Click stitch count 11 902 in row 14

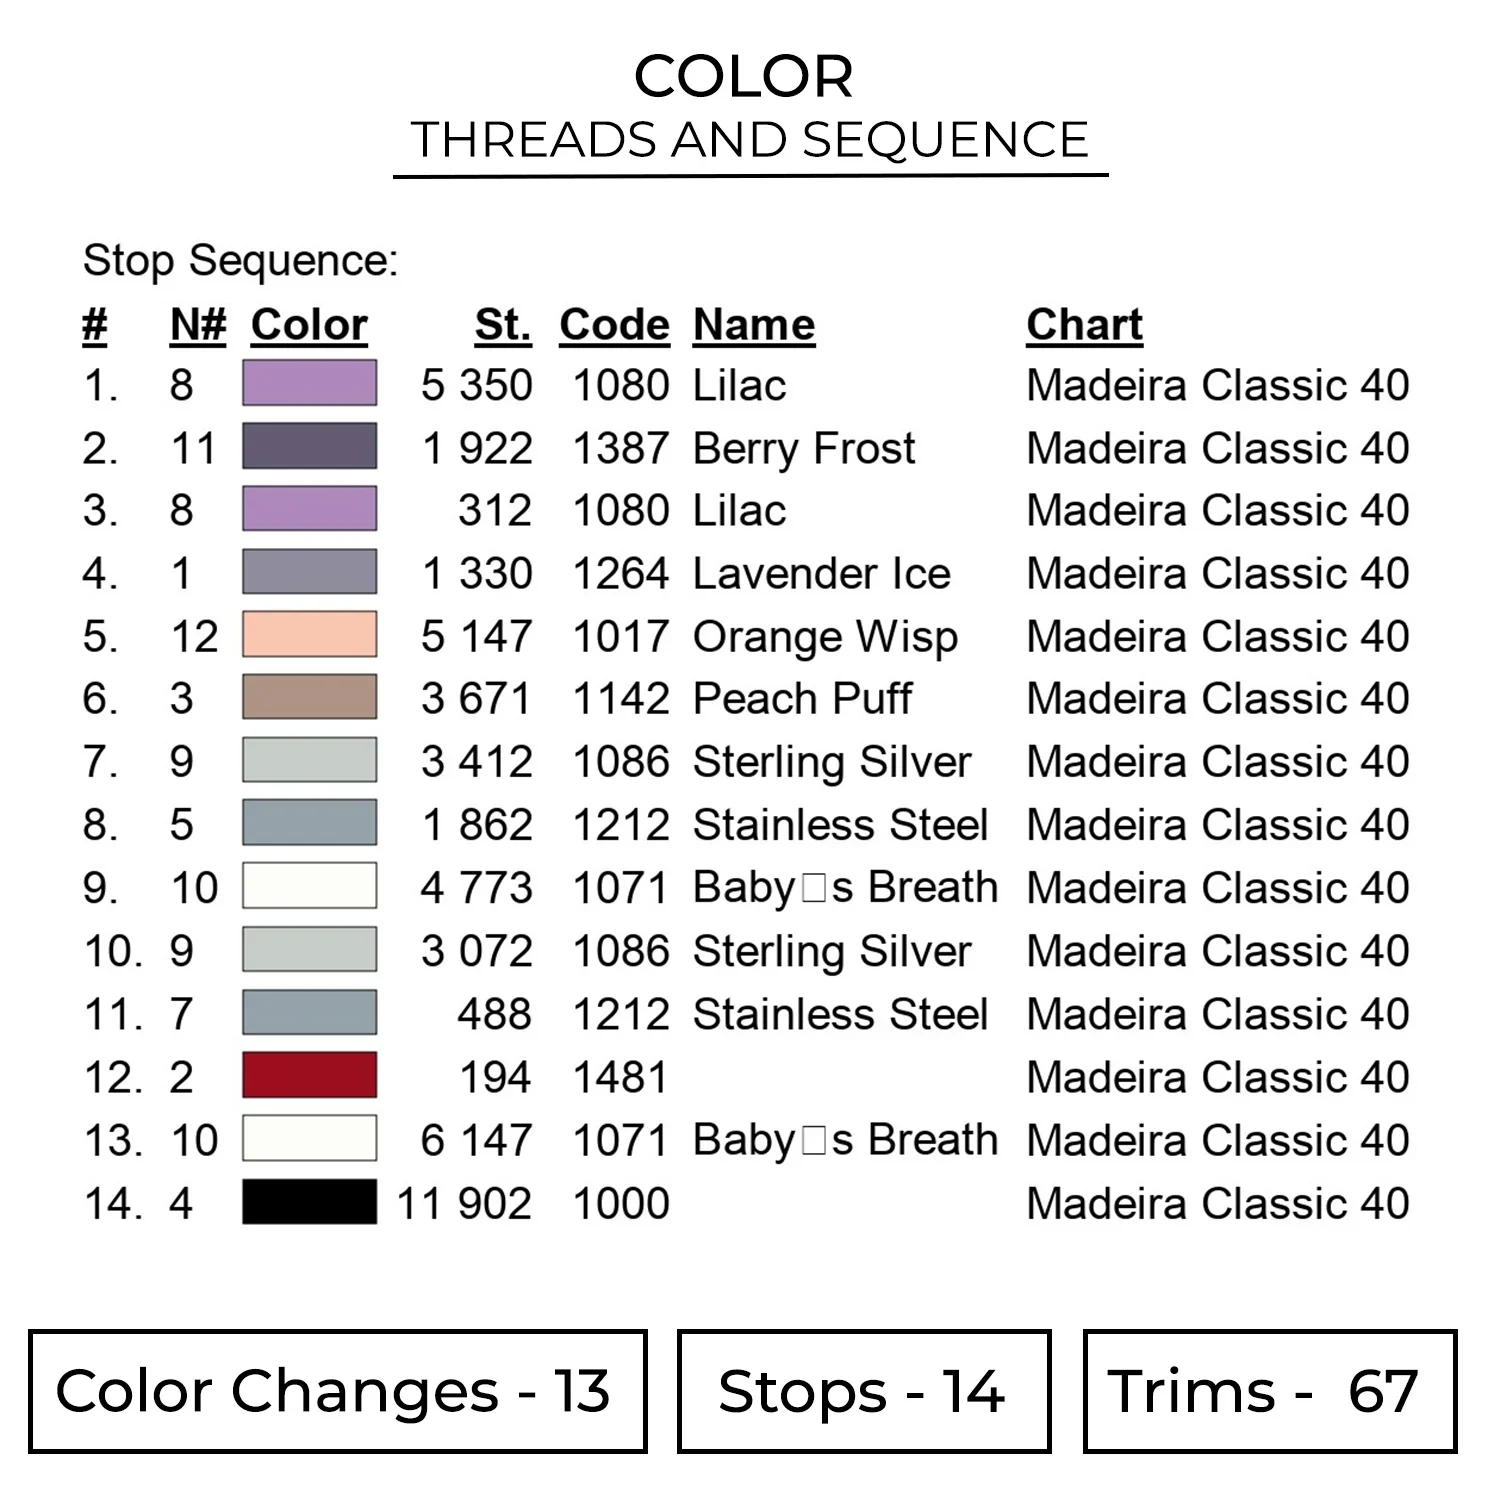[x=464, y=1203]
